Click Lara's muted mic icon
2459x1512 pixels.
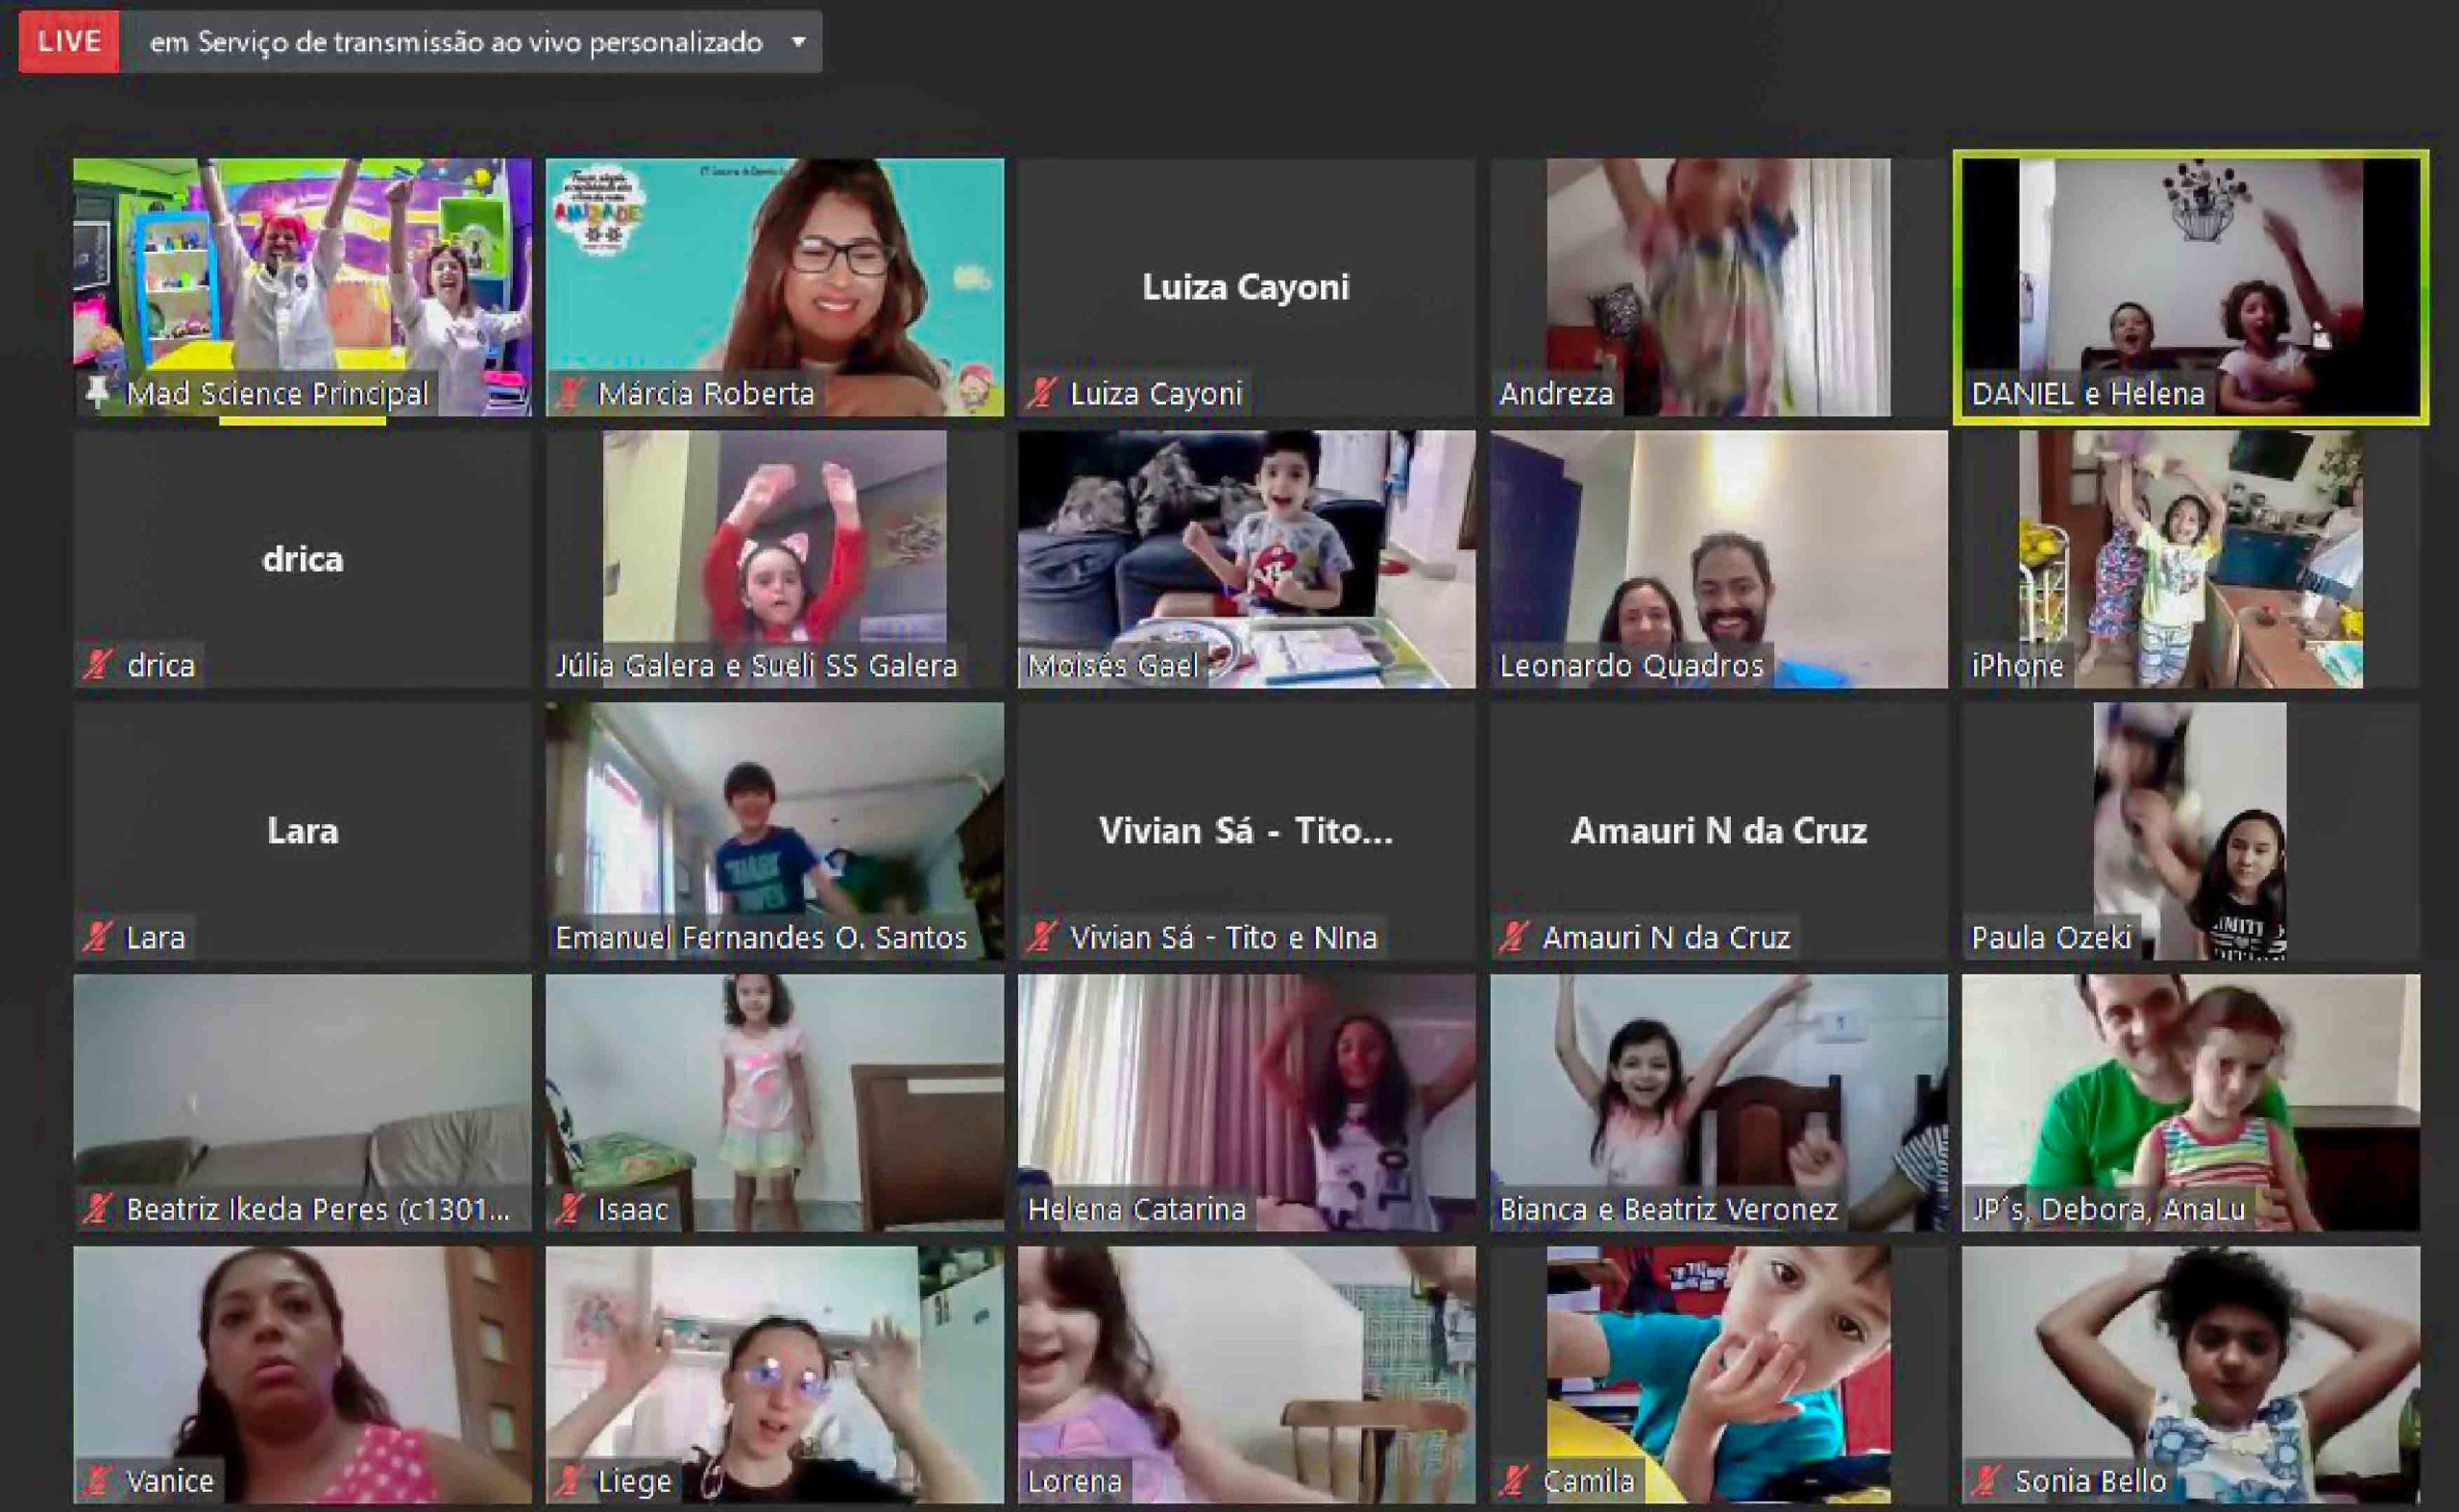click(x=97, y=937)
